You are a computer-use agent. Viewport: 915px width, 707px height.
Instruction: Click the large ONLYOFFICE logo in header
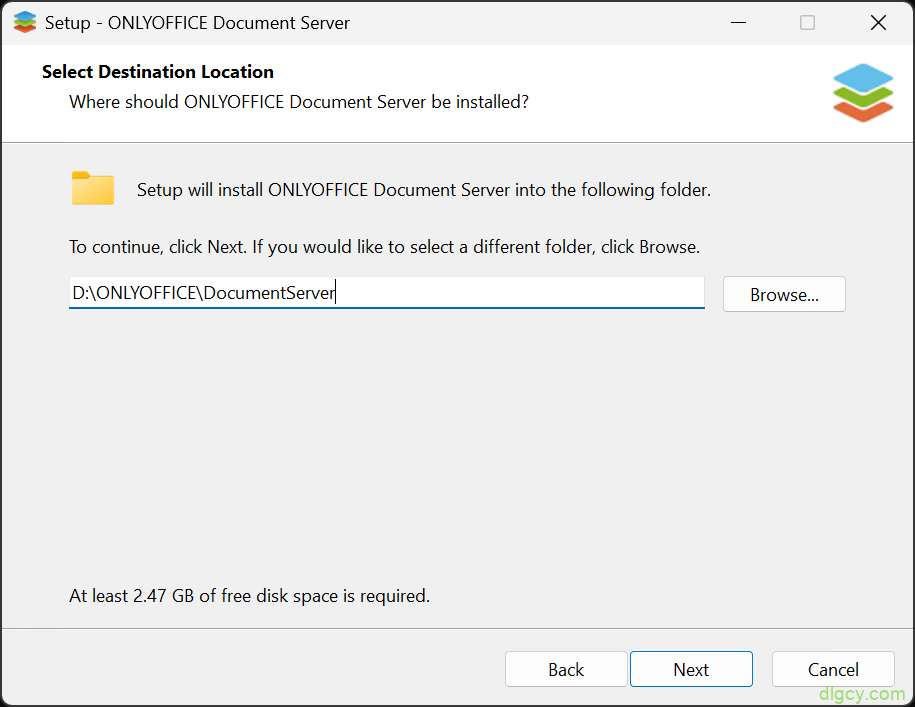pyautogui.click(x=862, y=93)
